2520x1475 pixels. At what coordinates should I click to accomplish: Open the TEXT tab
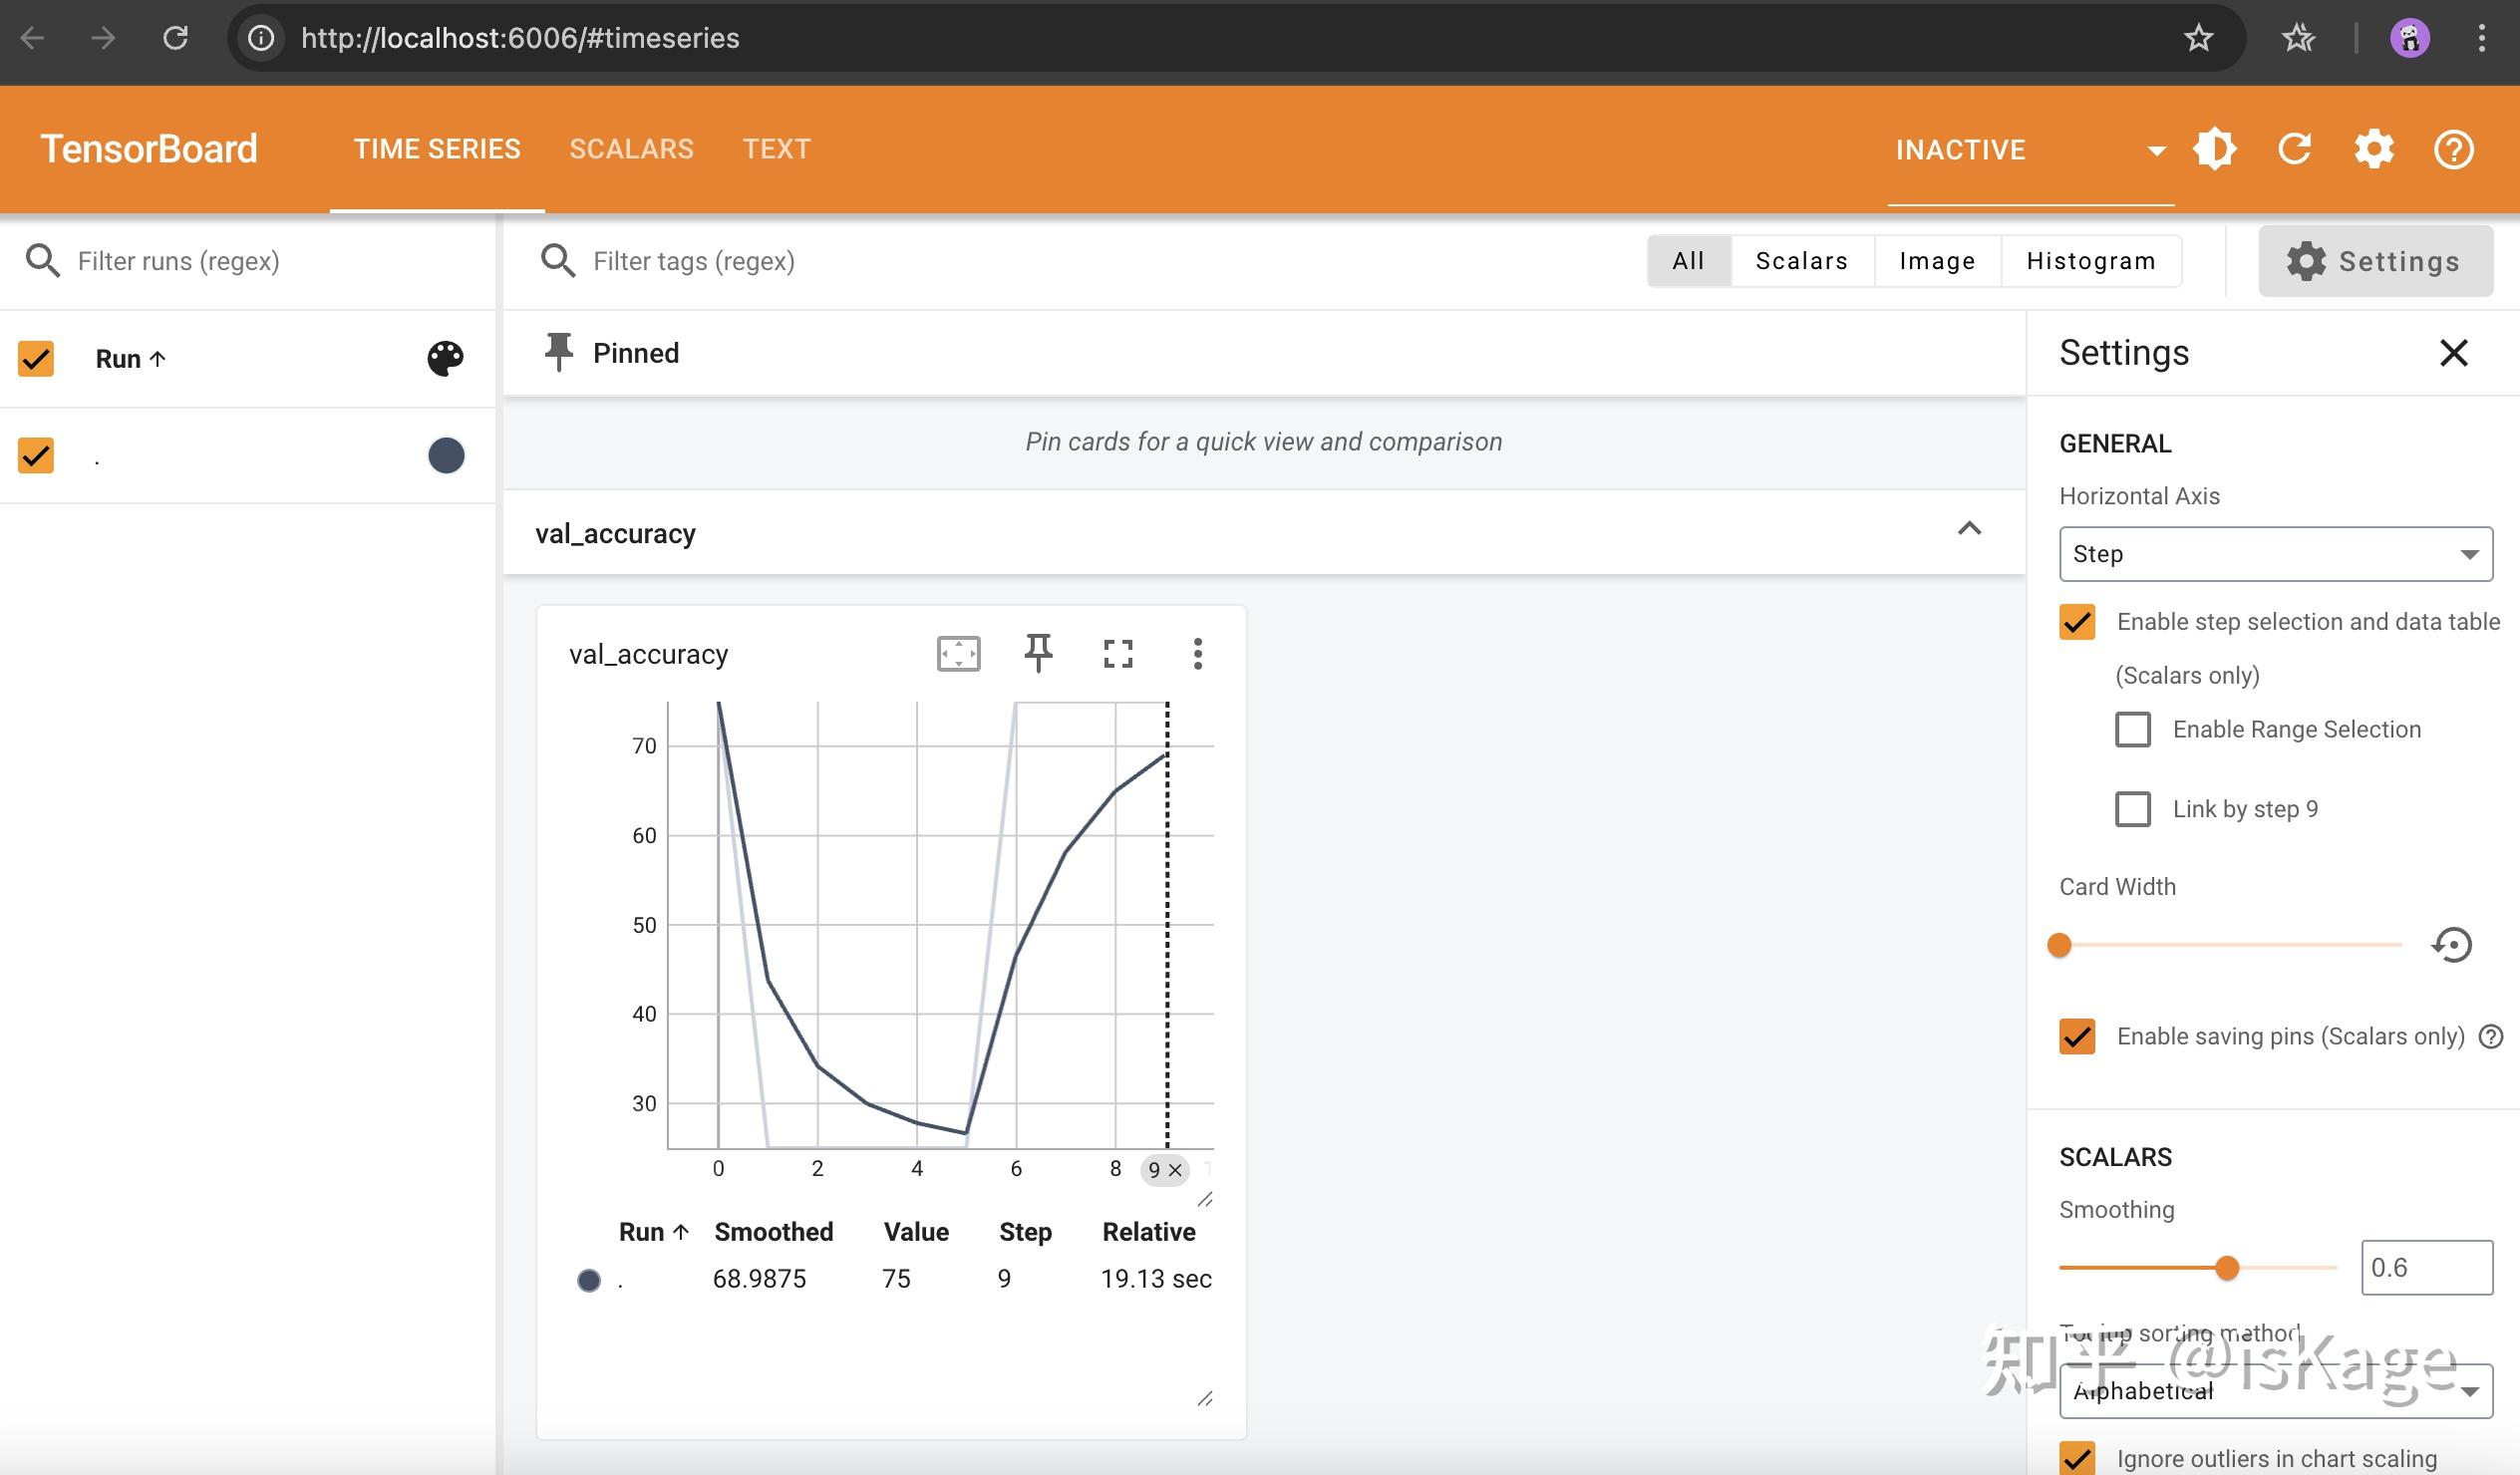(776, 149)
